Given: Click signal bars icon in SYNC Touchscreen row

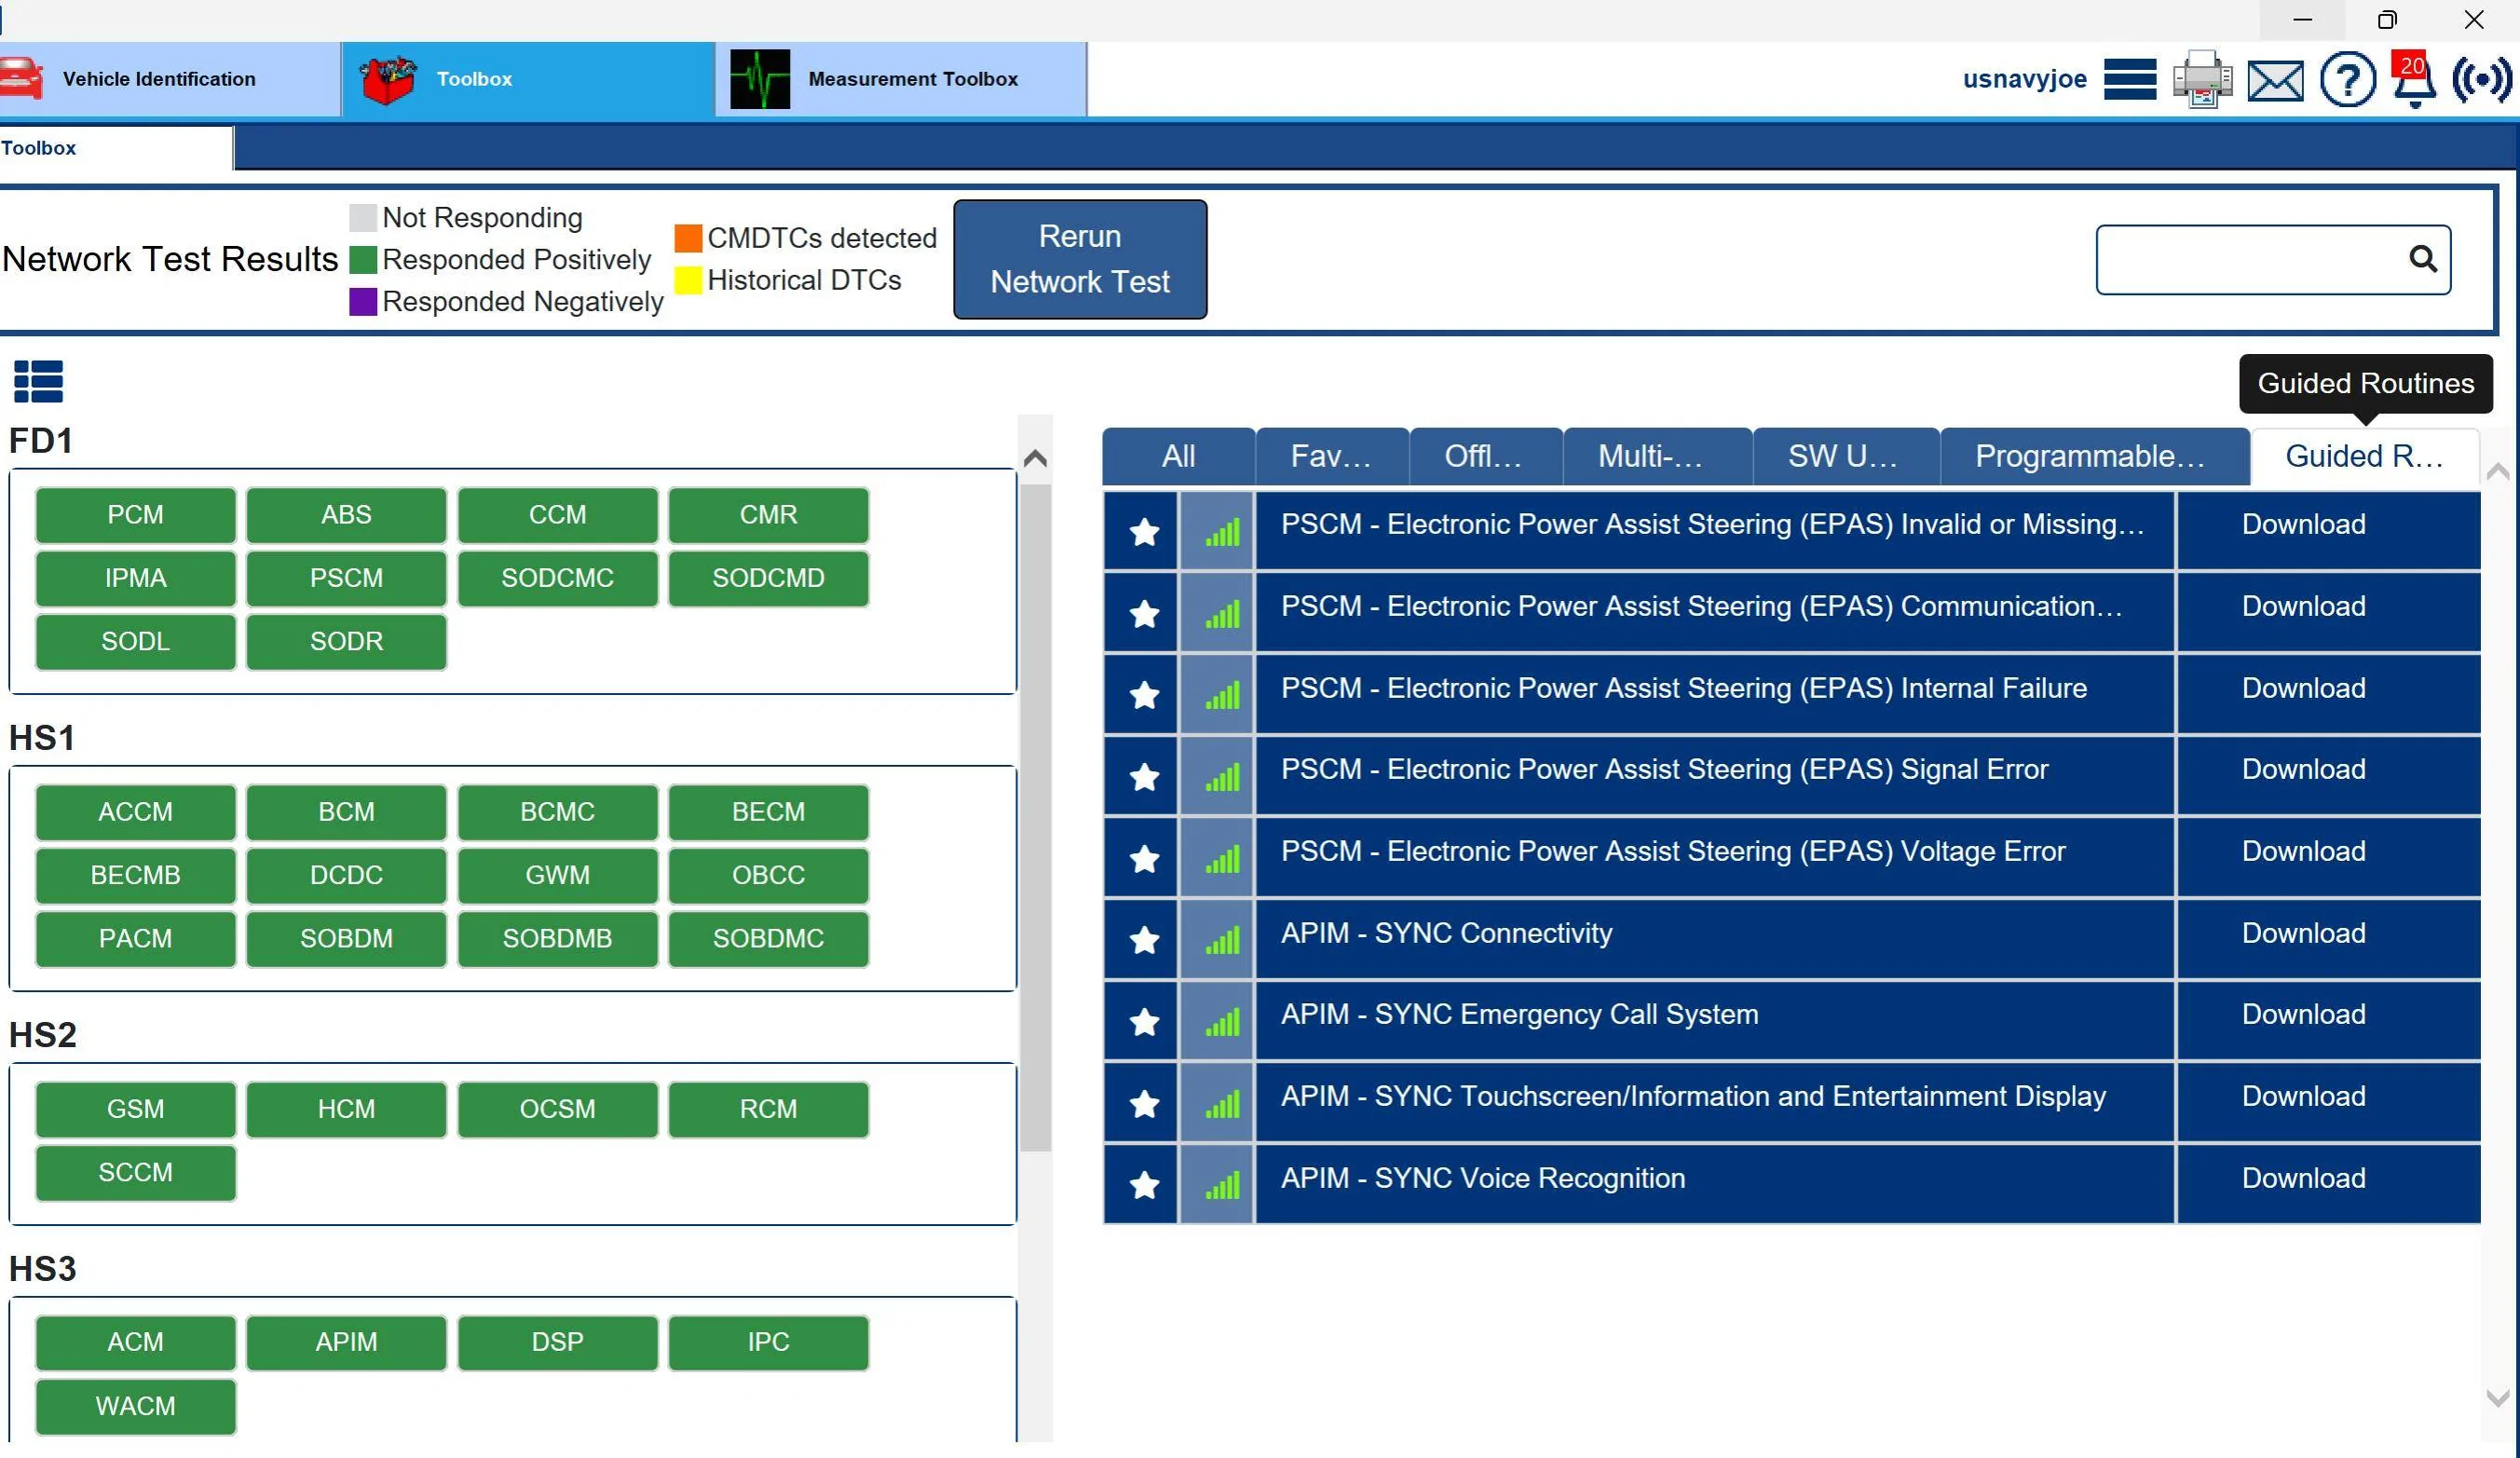Looking at the screenshot, I should (x=1221, y=1104).
